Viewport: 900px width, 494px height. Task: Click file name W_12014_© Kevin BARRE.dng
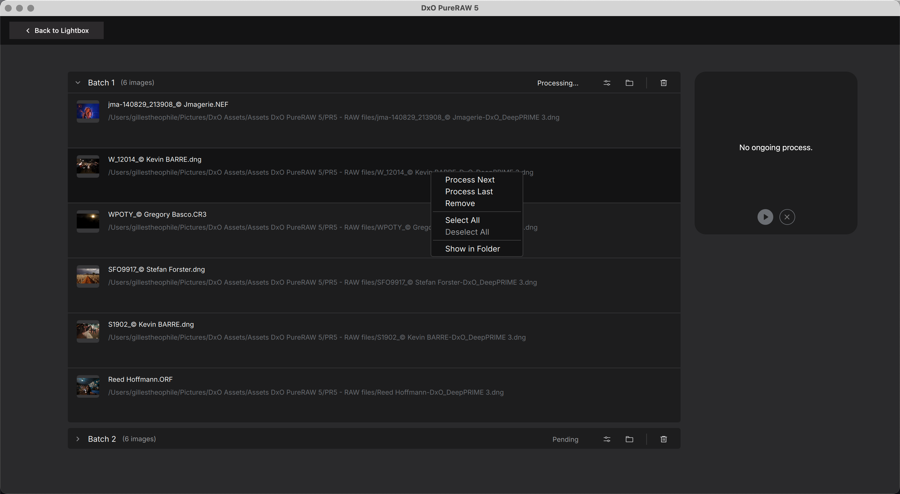(x=154, y=160)
